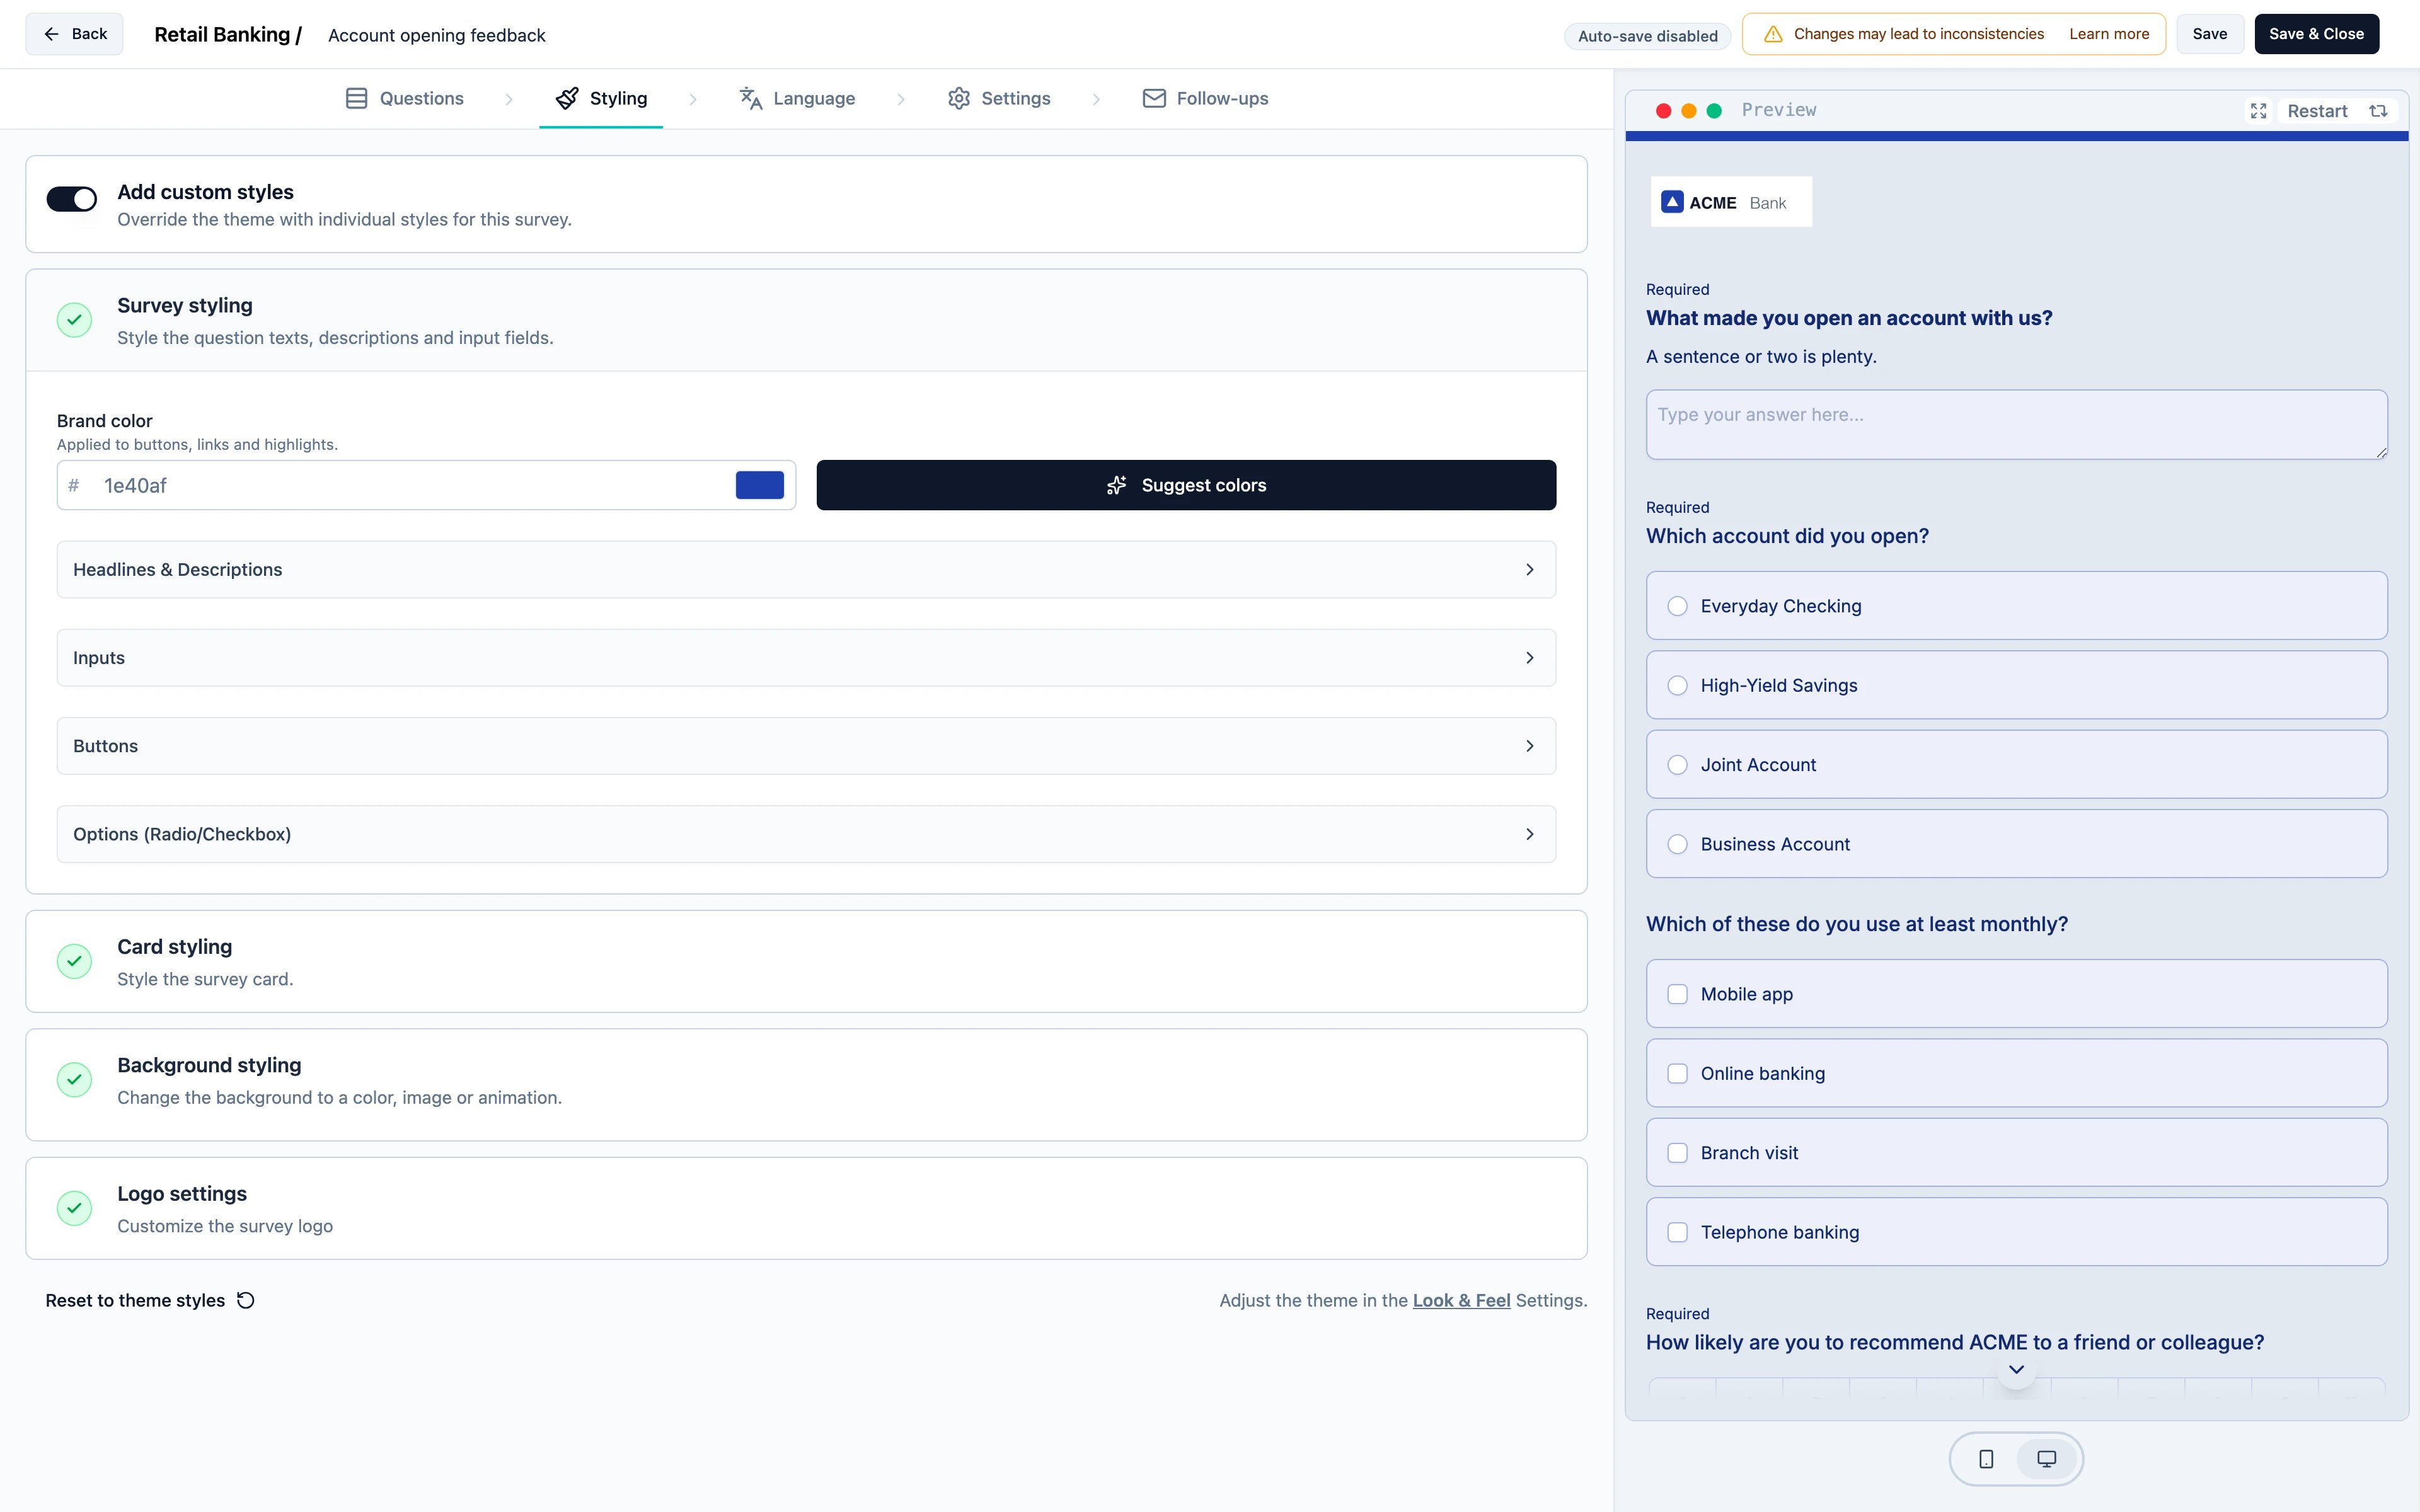Expand the Logo settings panel
This screenshot has width=2420, height=1512.
tap(806, 1208)
